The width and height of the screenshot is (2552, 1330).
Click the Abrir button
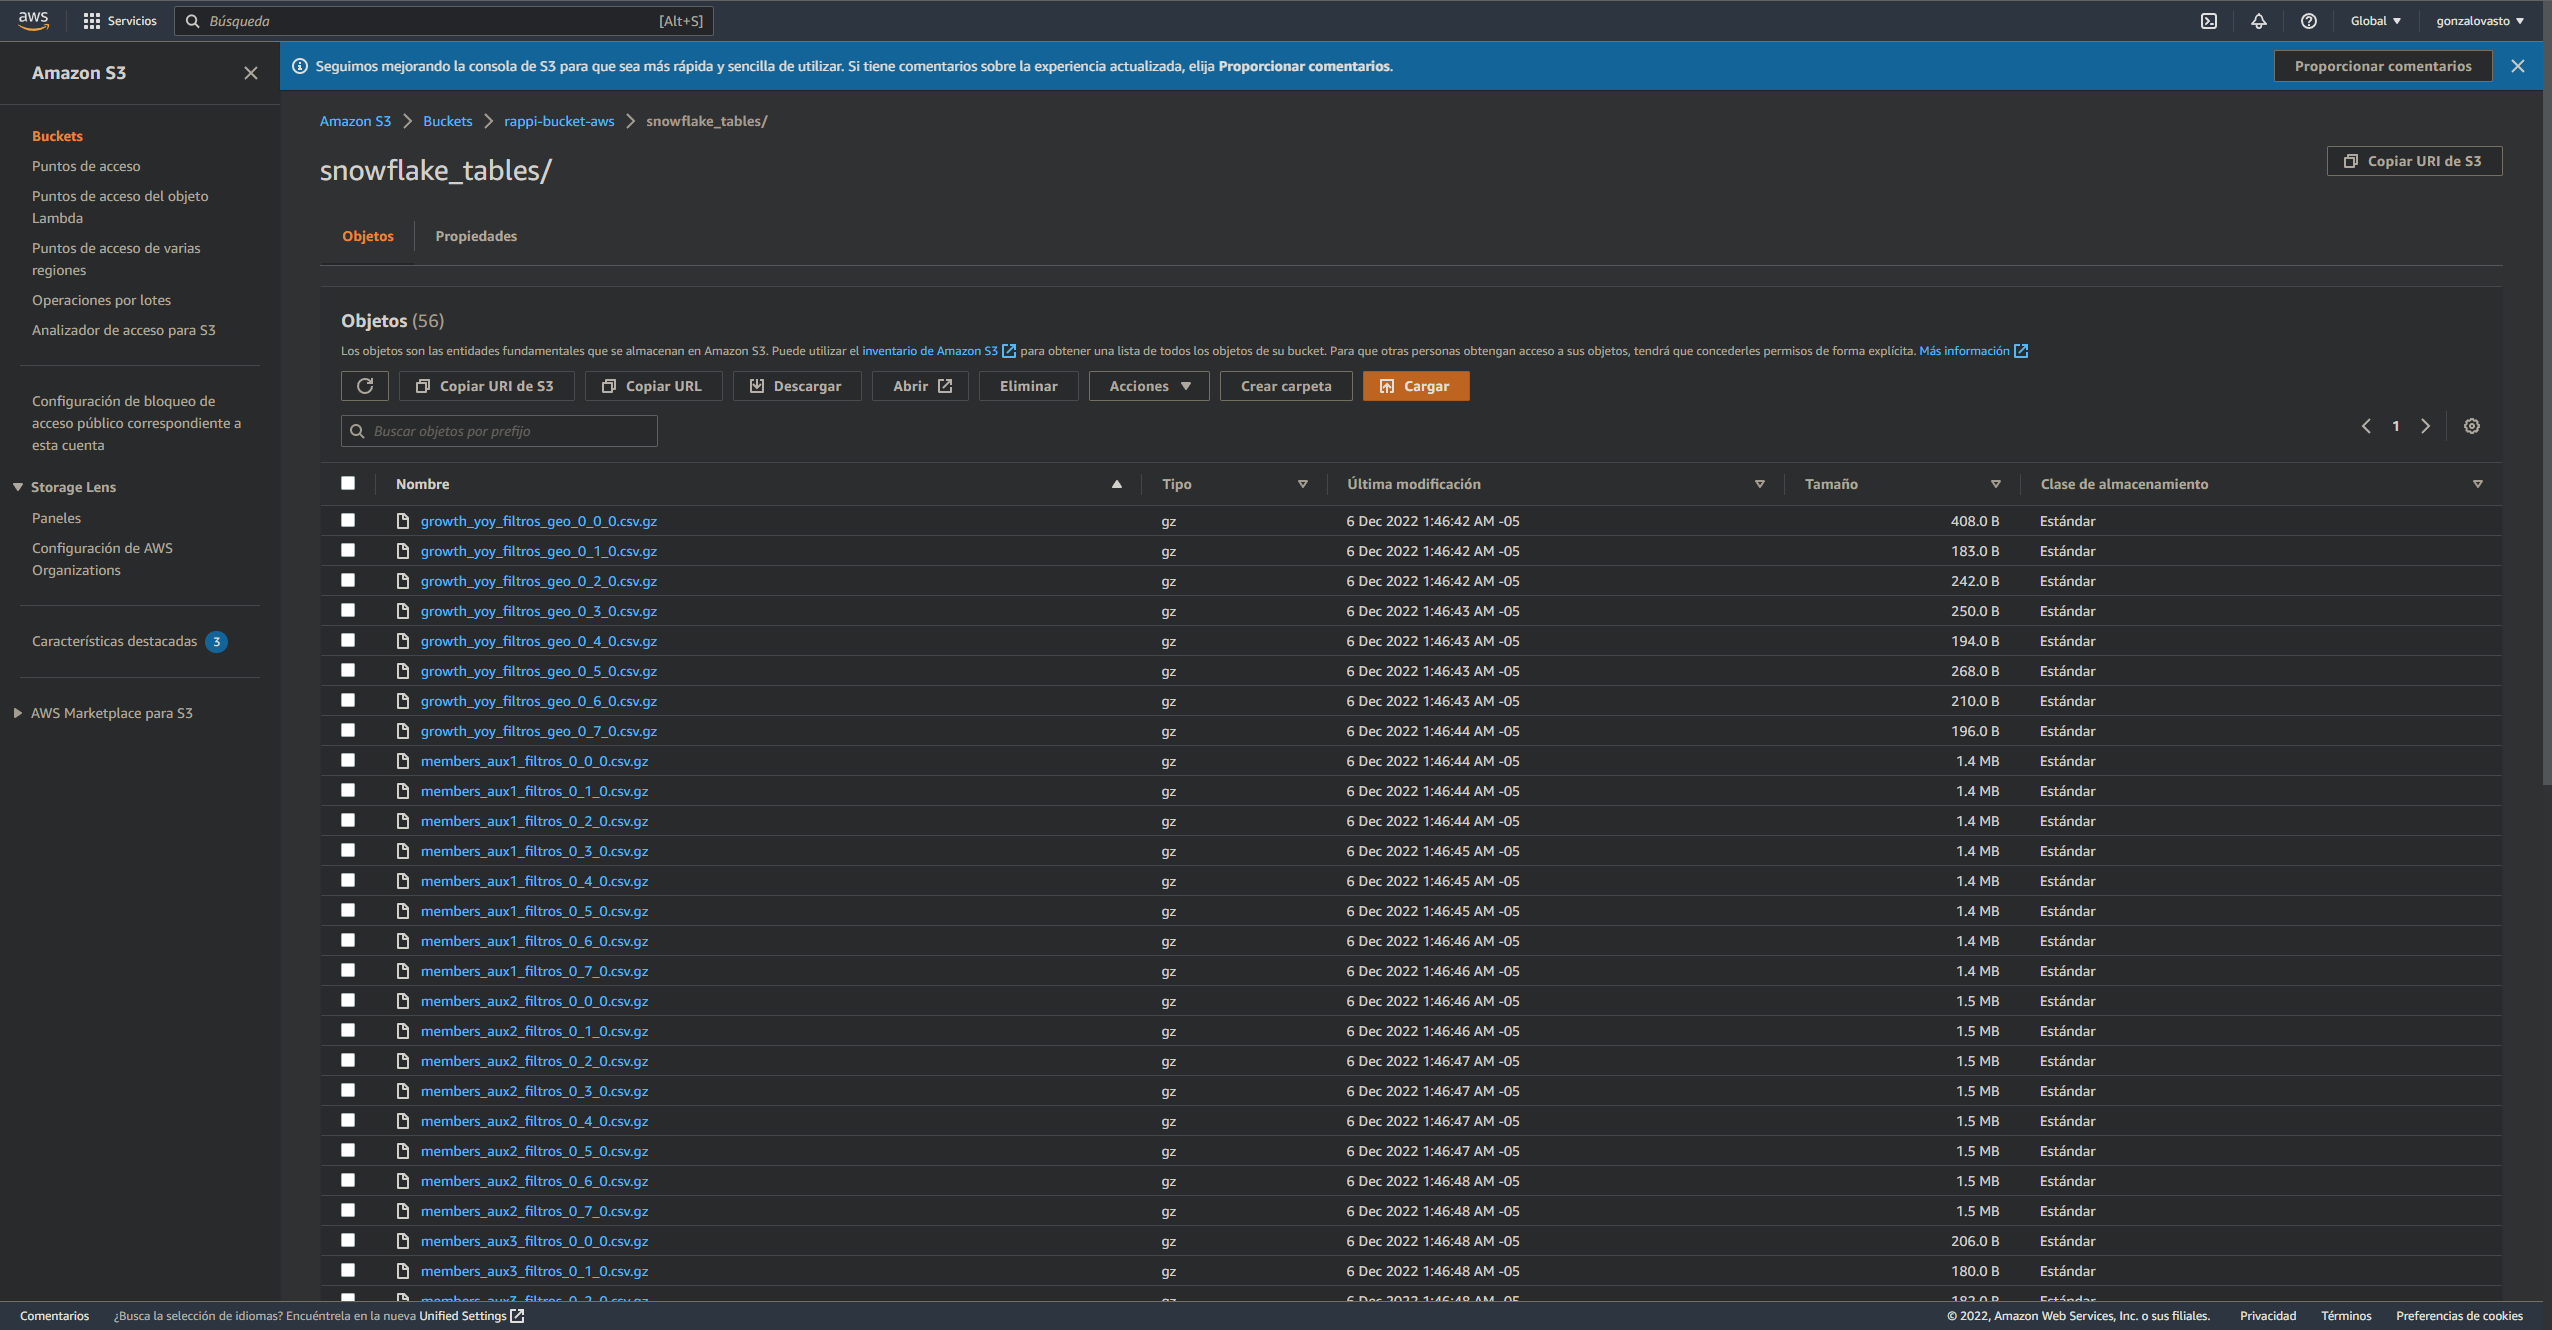pos(920,386)
